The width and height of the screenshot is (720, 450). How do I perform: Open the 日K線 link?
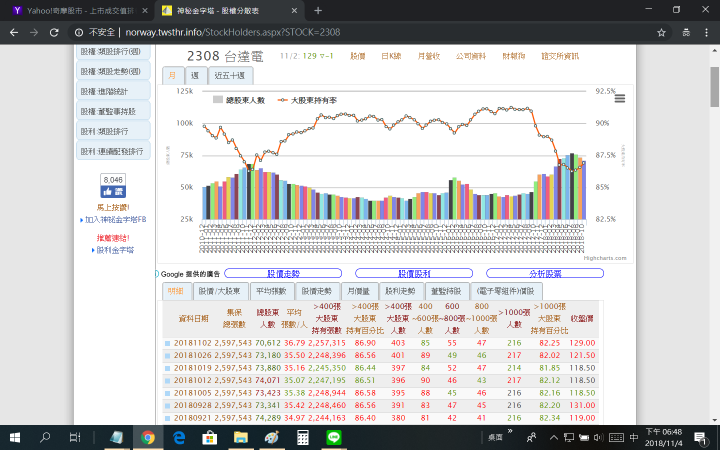pyautogui.click(x=390, y=57)
